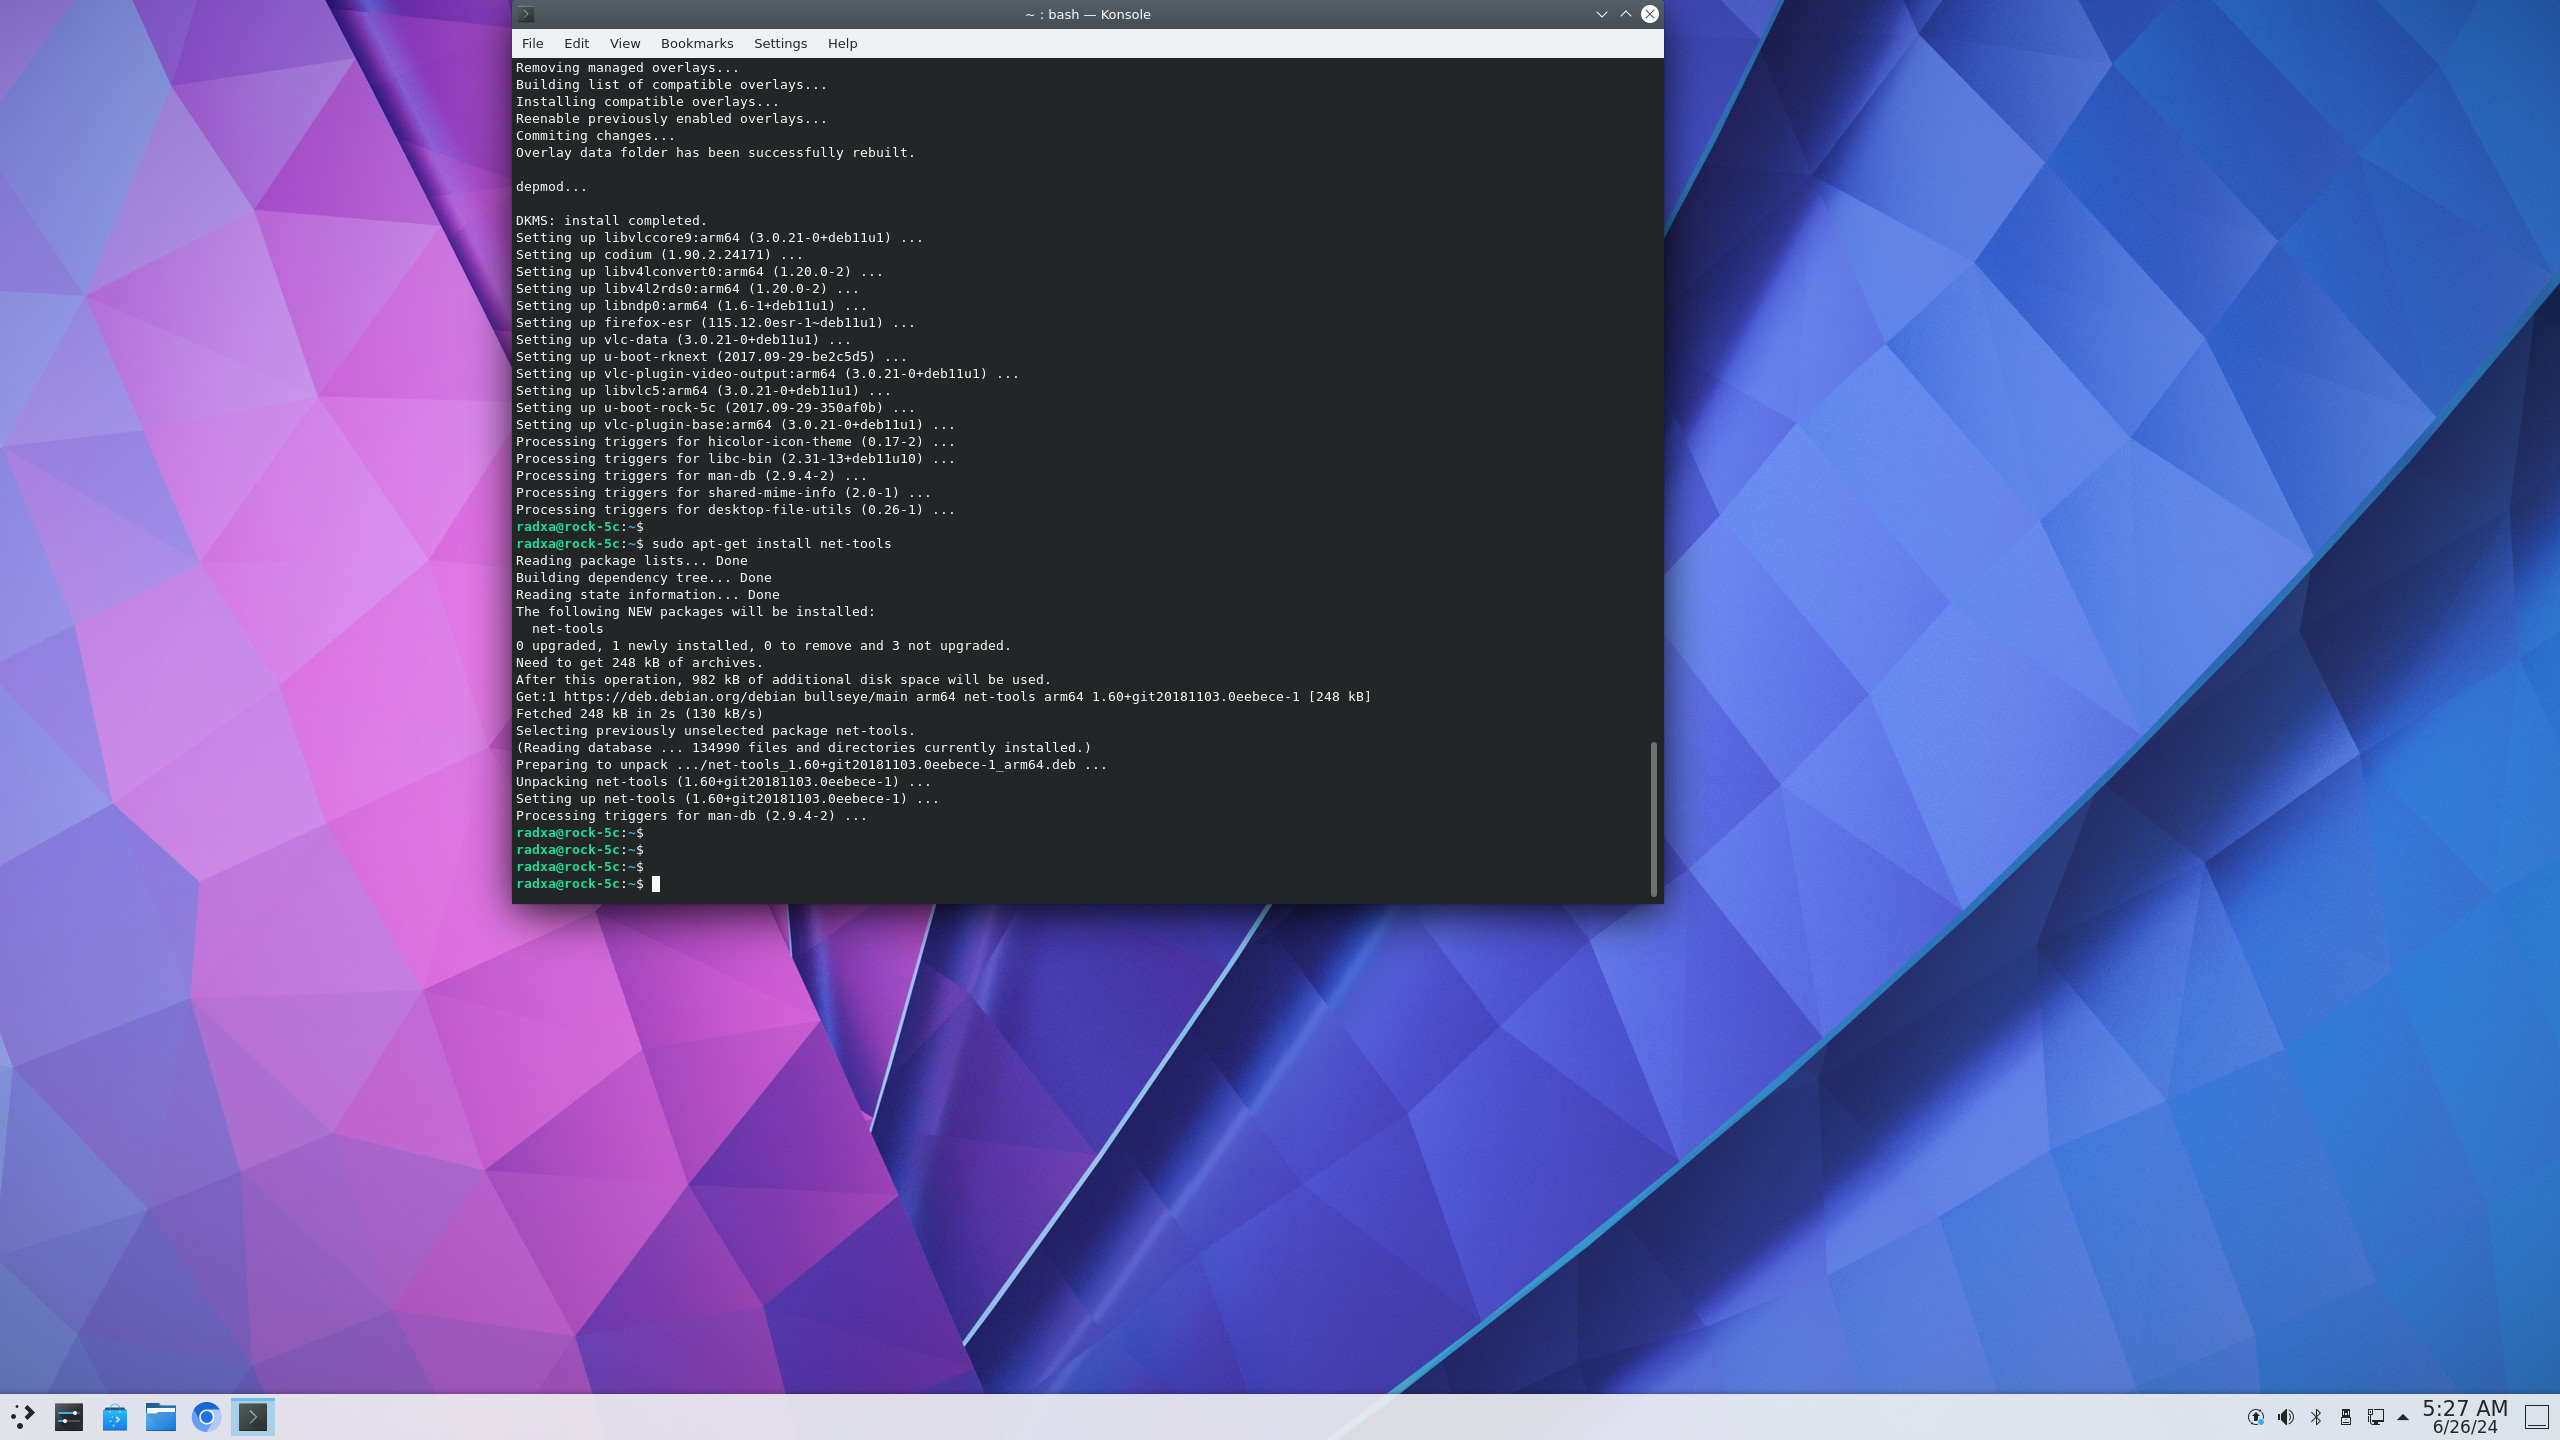Open the File menu in Konsole

tap(532, 43)
